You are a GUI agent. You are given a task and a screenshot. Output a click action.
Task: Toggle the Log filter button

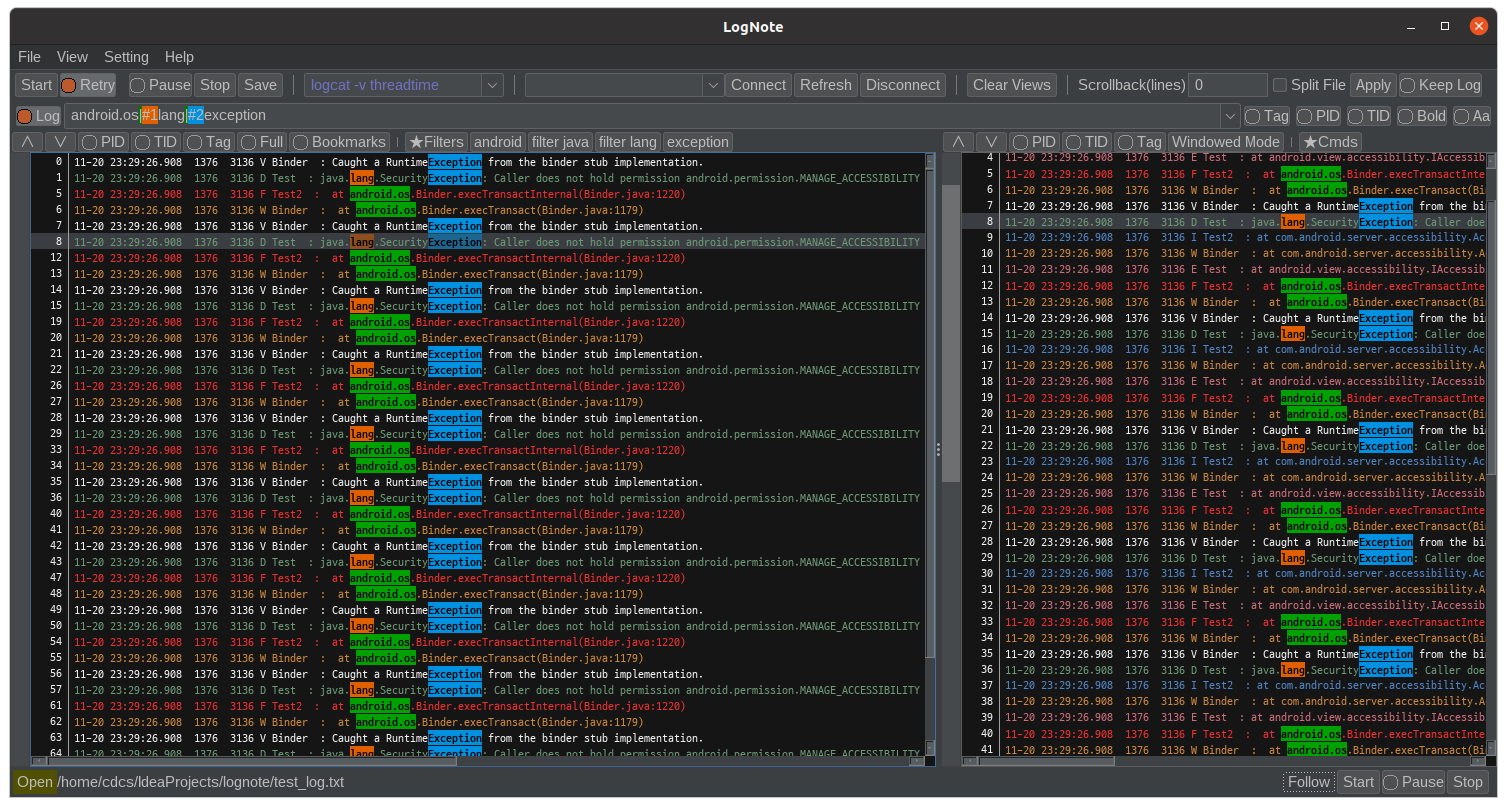pos(38,116)
